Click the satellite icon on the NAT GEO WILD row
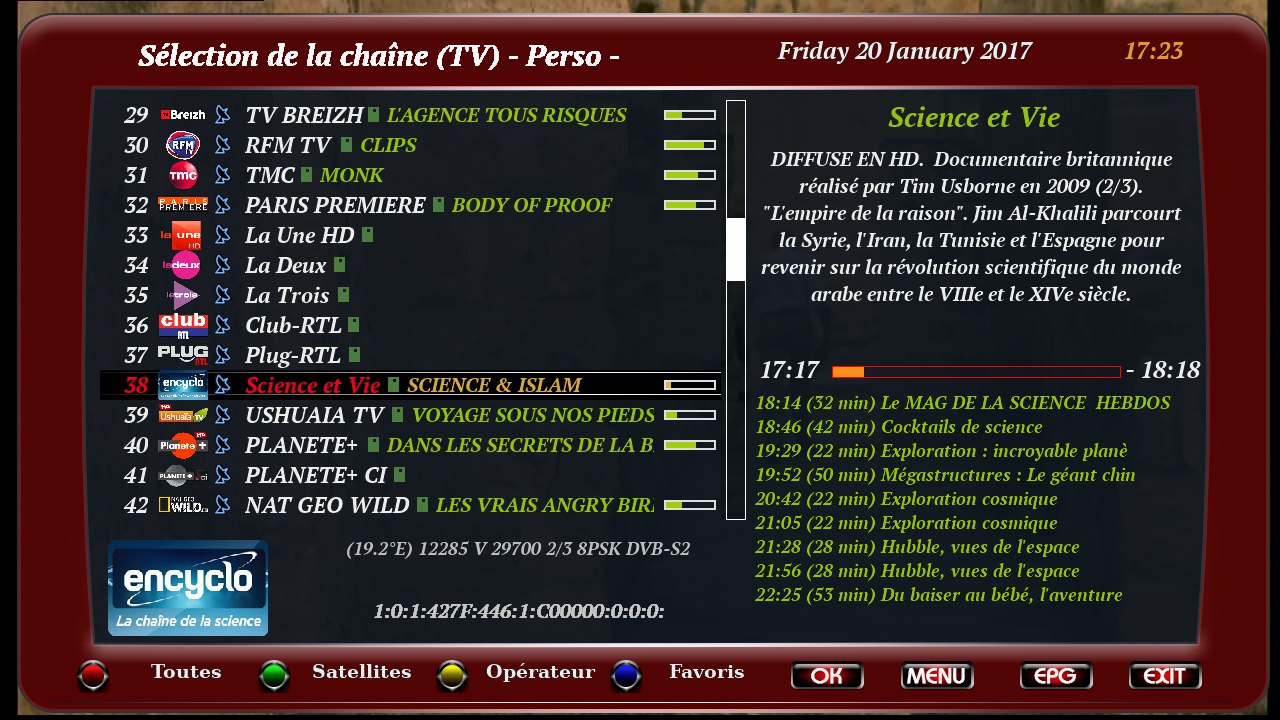The height and width of the screenshot is (720, 1280). [x=223, y=505]
